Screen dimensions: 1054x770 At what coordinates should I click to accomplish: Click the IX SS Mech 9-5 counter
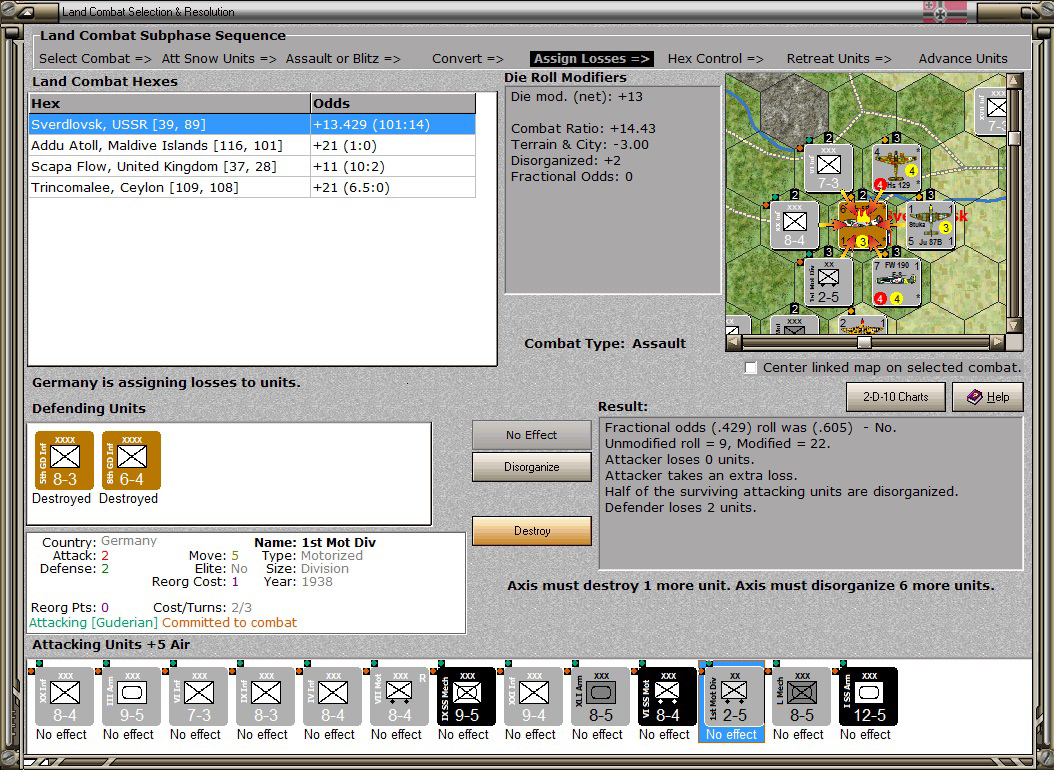coord(466,696)
